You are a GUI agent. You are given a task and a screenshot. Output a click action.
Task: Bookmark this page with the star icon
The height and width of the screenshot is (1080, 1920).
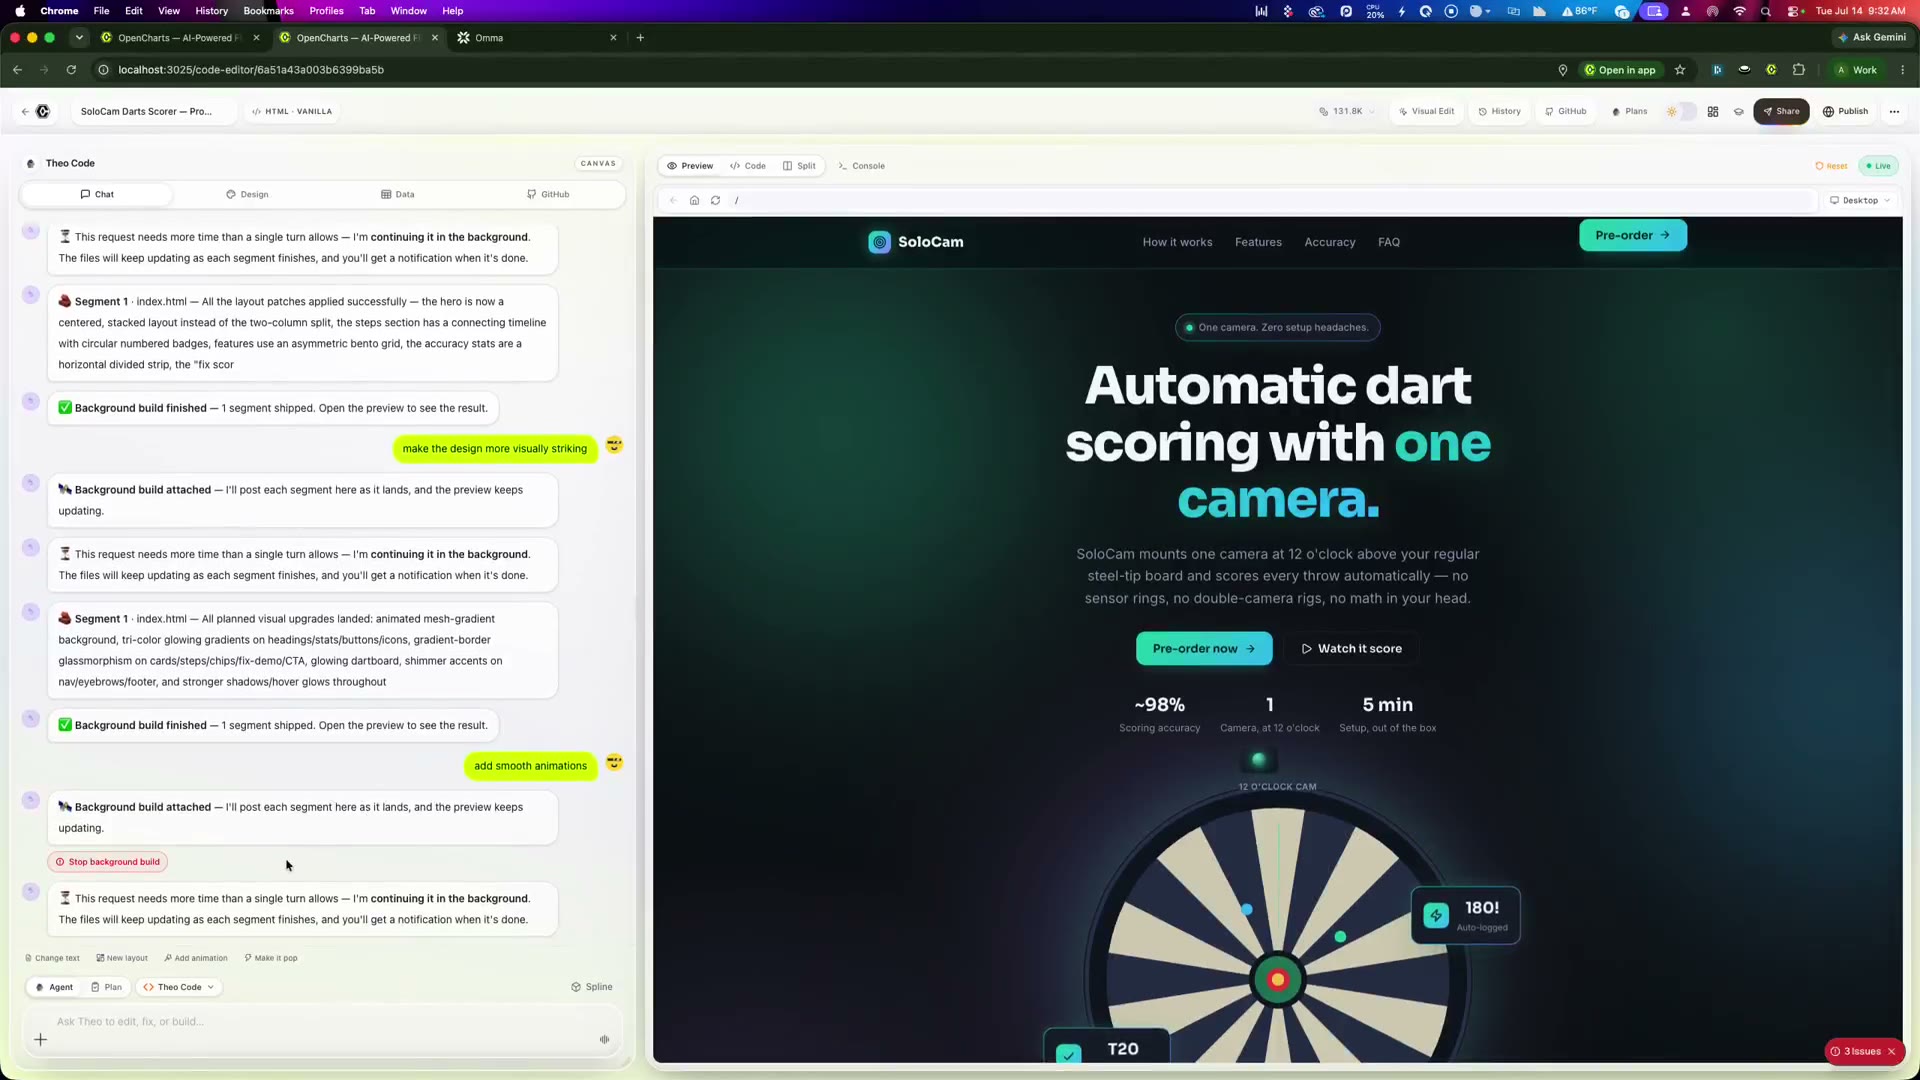click(x=1680, y=70)
